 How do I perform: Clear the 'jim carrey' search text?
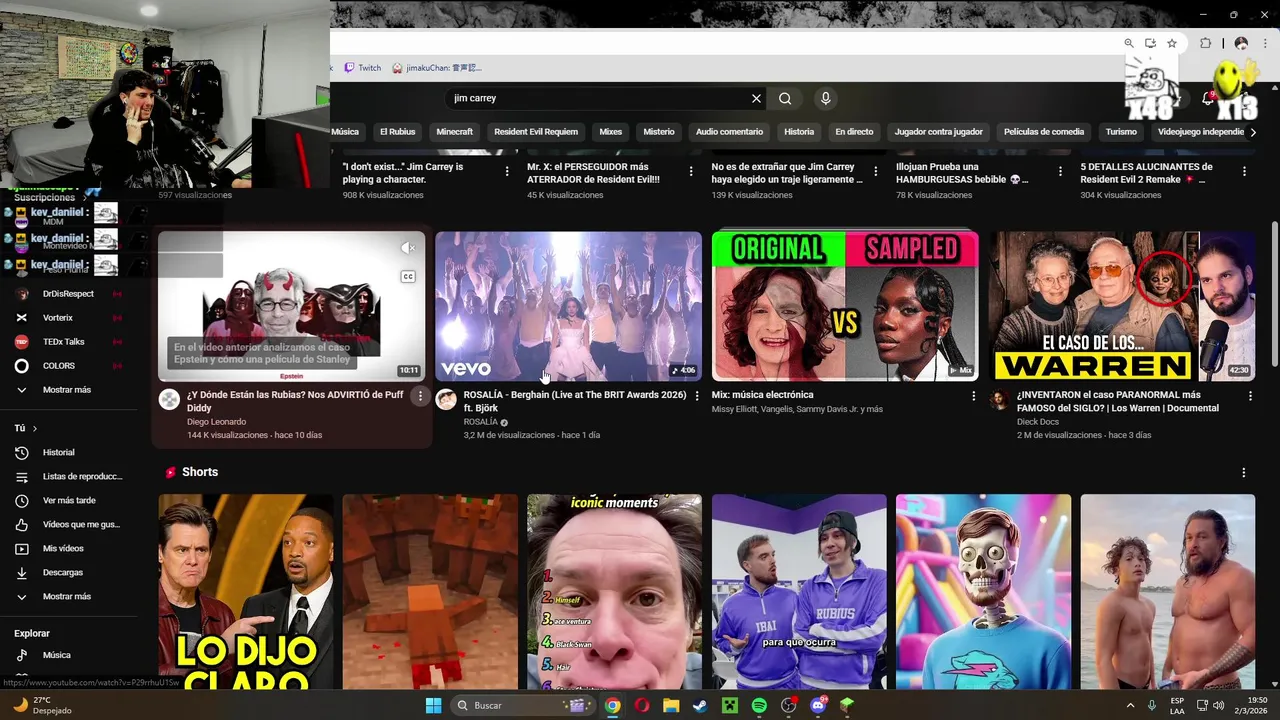coord(756,98)
